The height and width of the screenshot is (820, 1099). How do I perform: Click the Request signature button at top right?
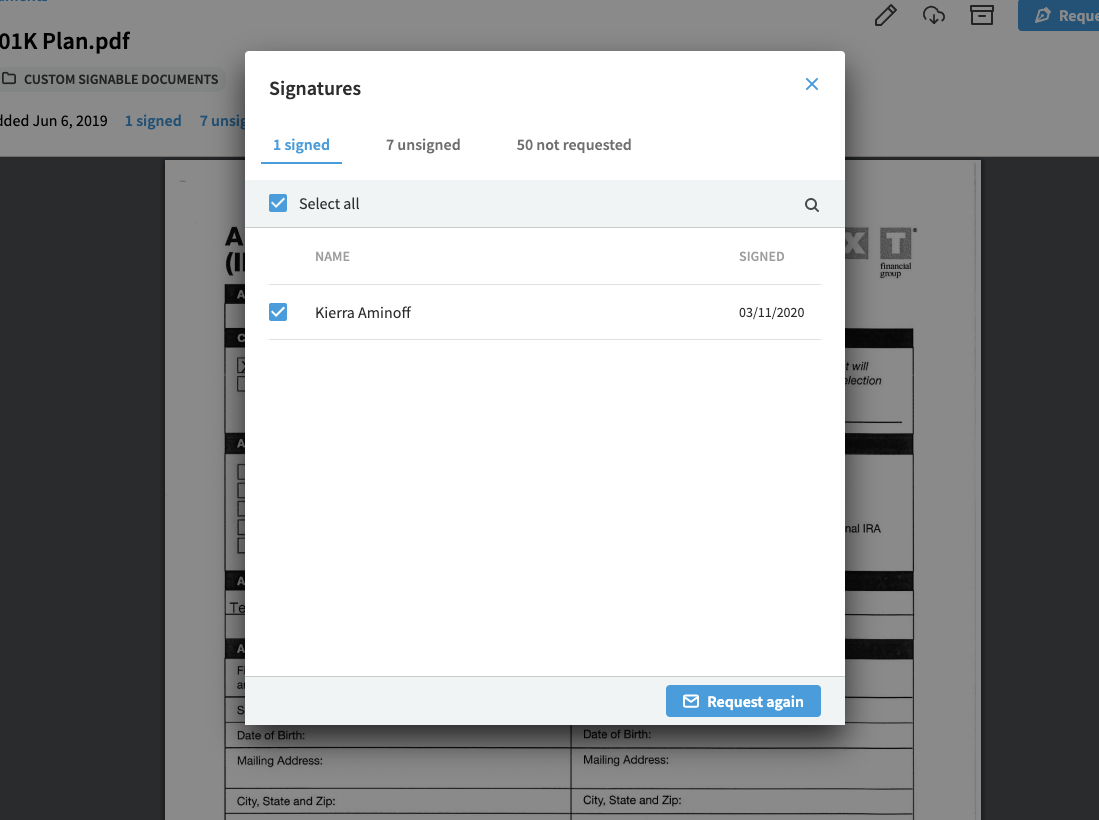pyautogui.click(x=1060, y=15)
